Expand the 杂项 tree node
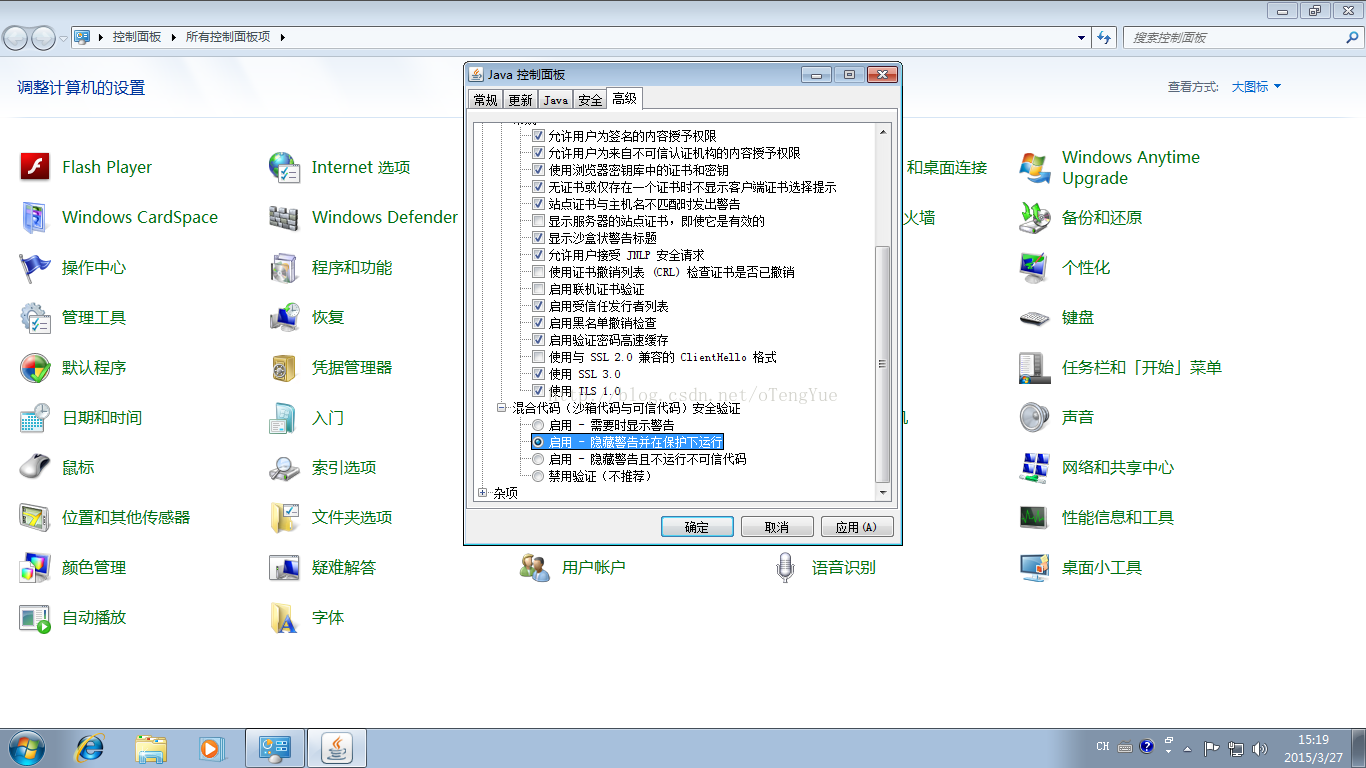 (x=484, y=492)
